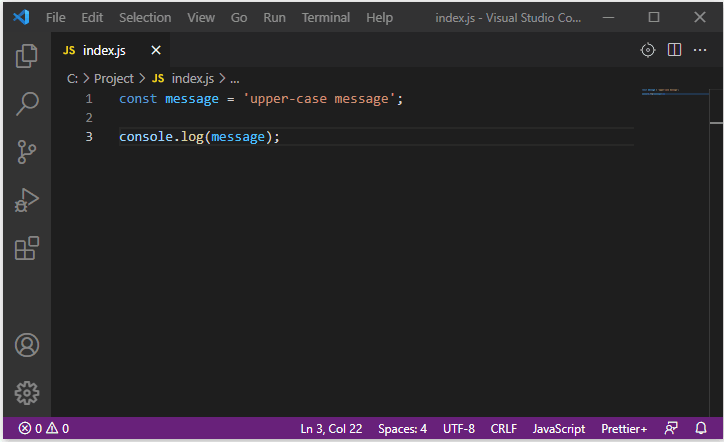Minimize the VS Code window
Image resolution: width=724 pixels, height=442 pixels.
[609, 18]
